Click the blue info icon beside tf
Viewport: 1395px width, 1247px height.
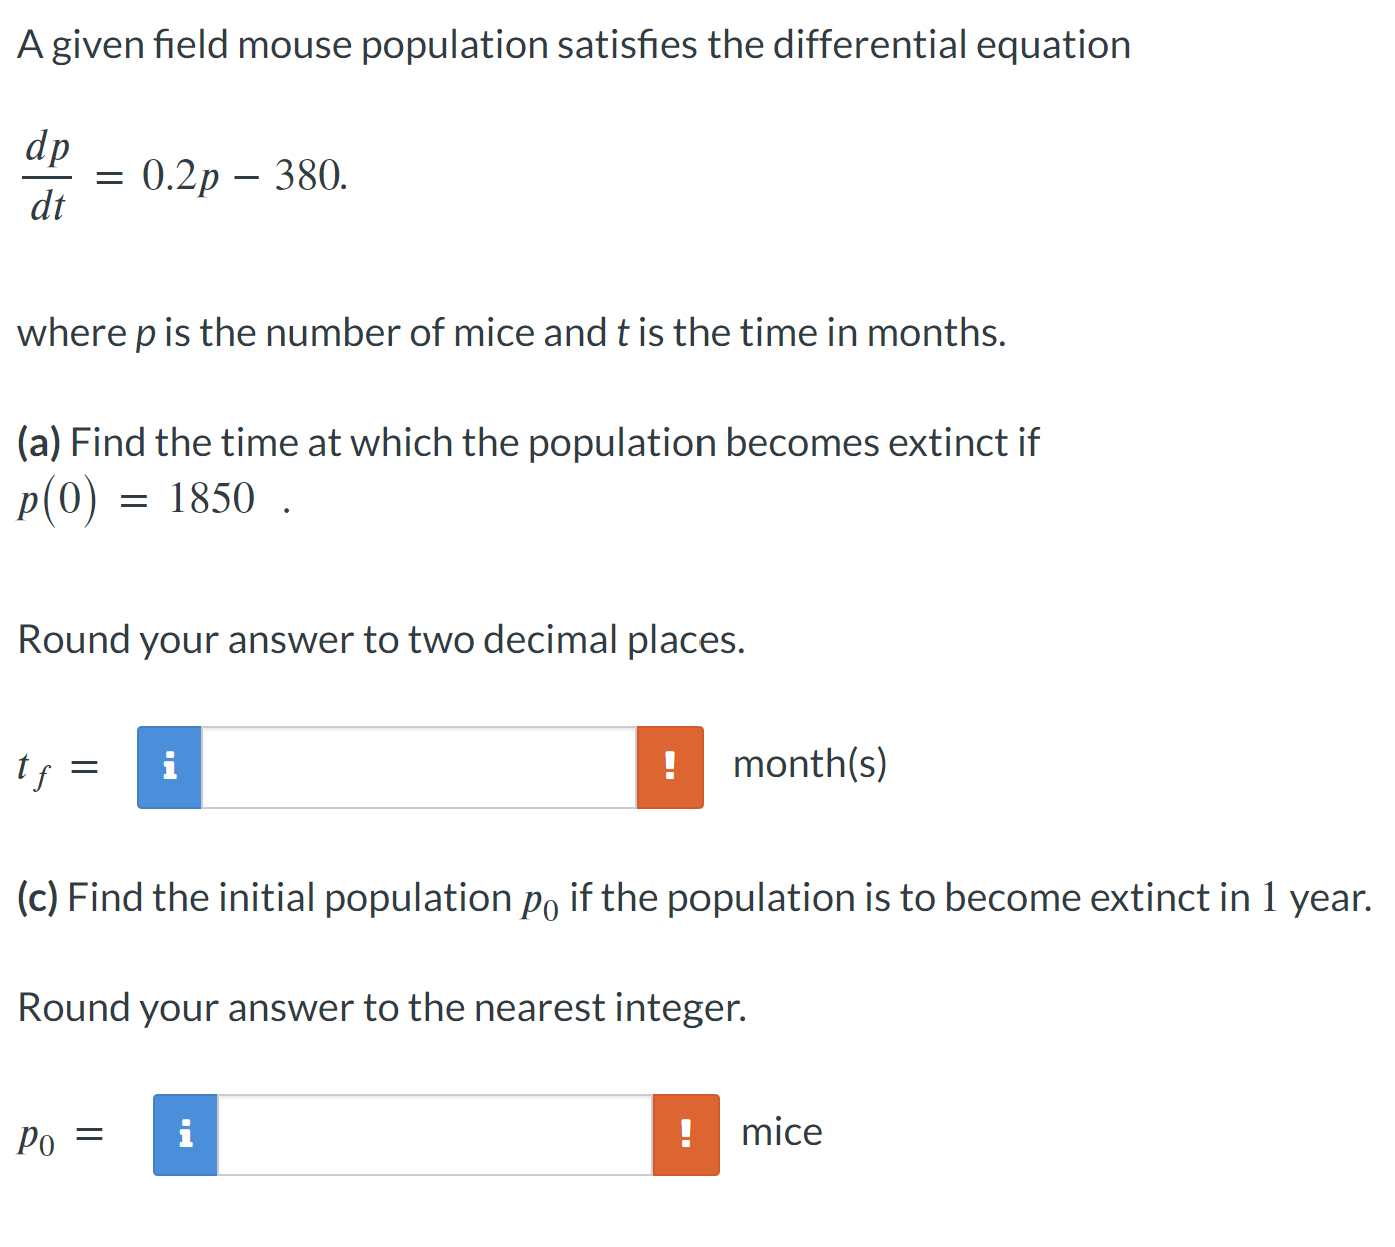169,766
